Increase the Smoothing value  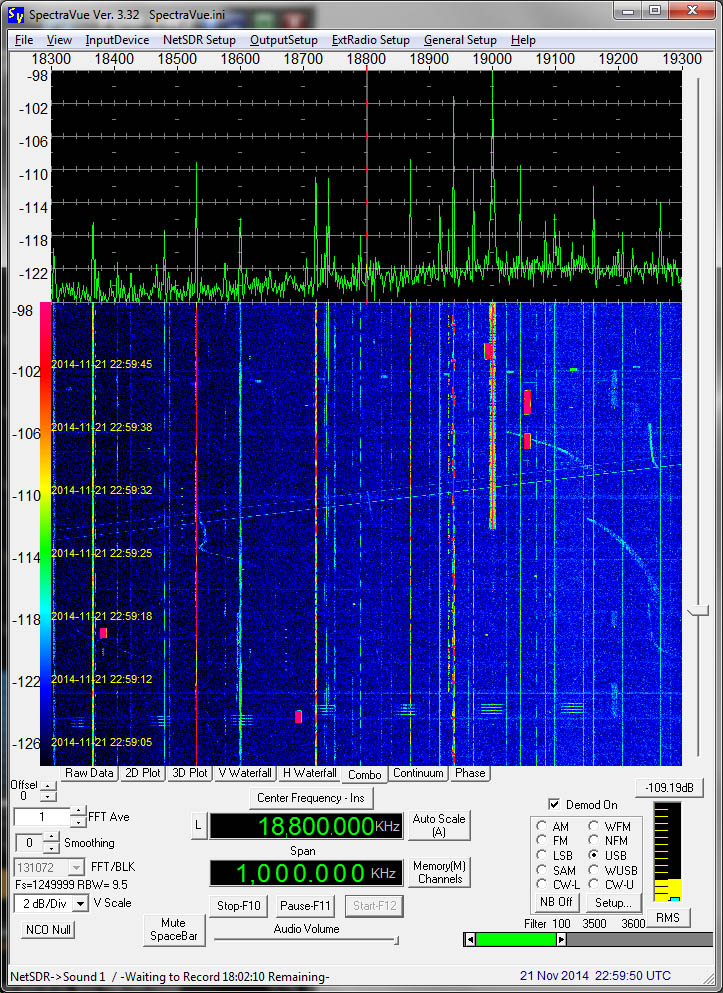51,837
